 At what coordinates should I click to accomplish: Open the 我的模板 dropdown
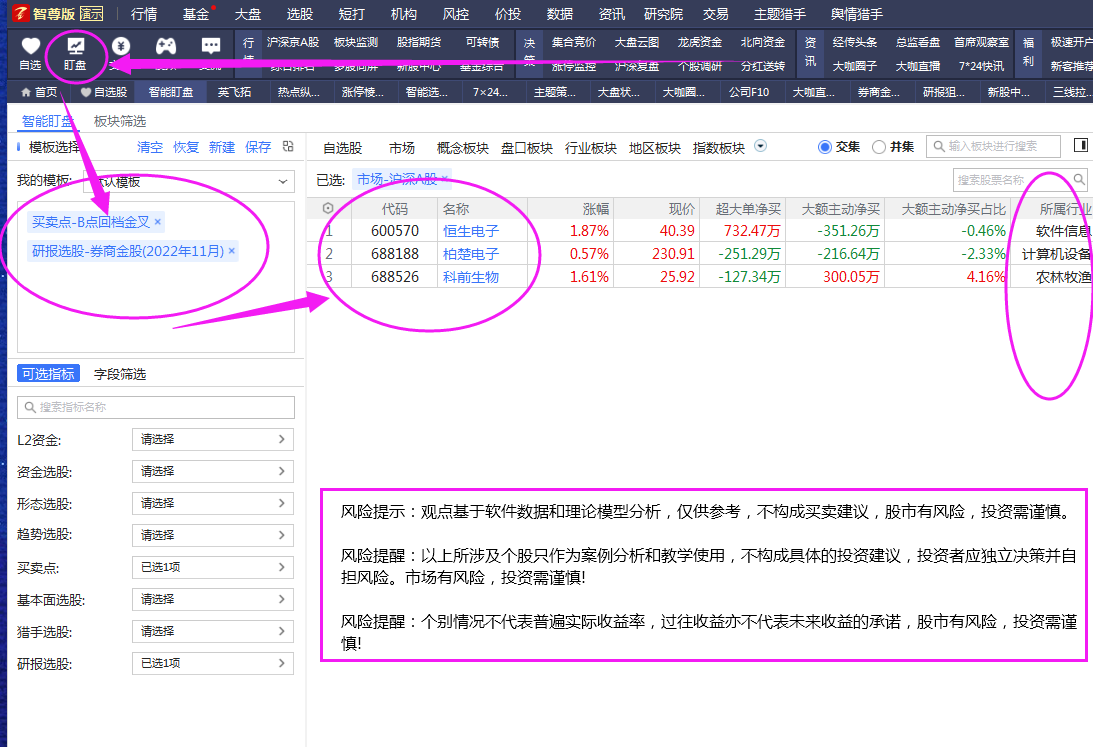(189, 181)
